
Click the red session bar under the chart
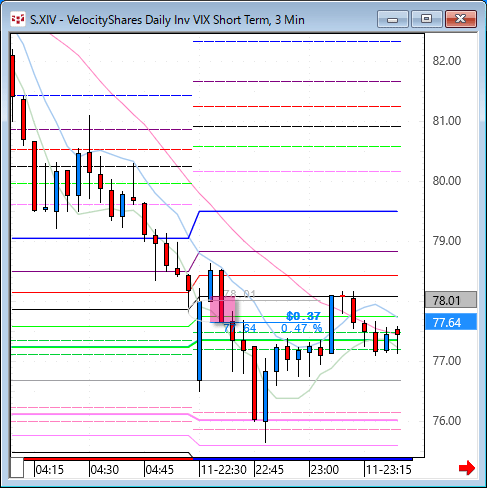point(108,459)
